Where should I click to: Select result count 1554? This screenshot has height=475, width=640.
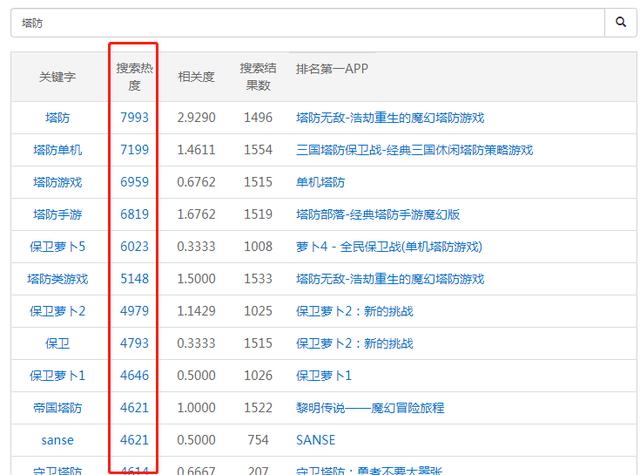tap(258, 150)
